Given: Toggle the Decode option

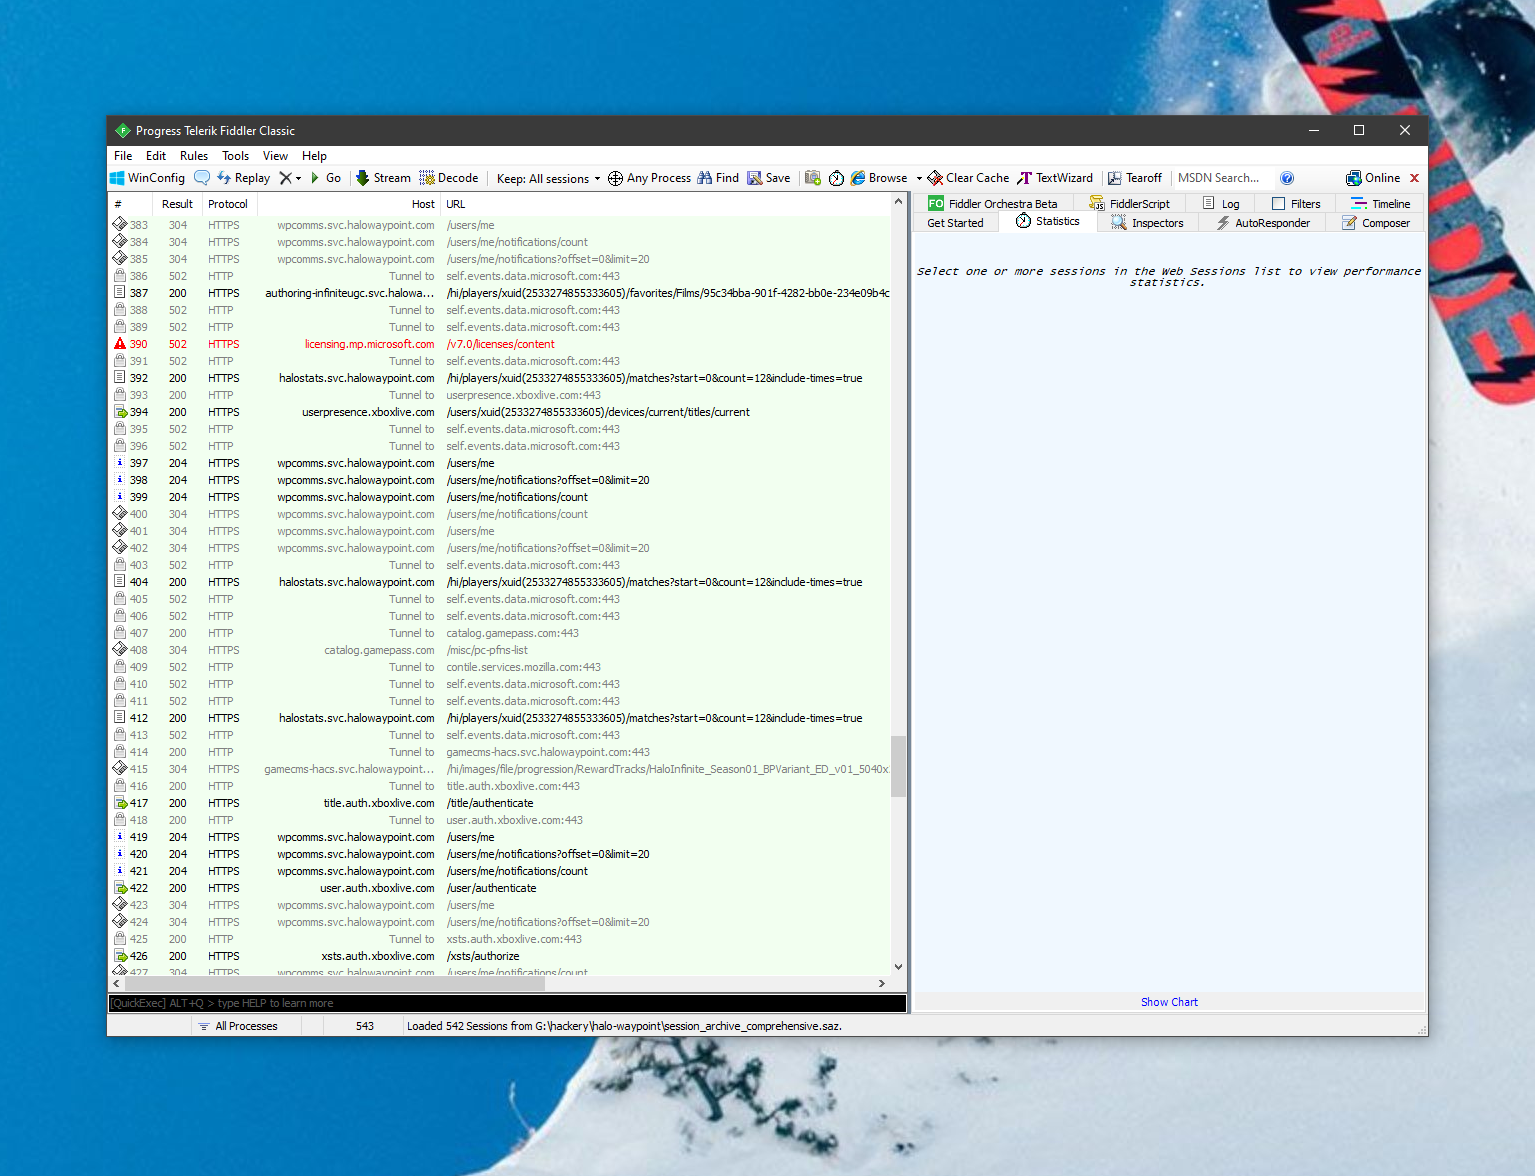Looking at the screenshot, I should click(449, 178).
